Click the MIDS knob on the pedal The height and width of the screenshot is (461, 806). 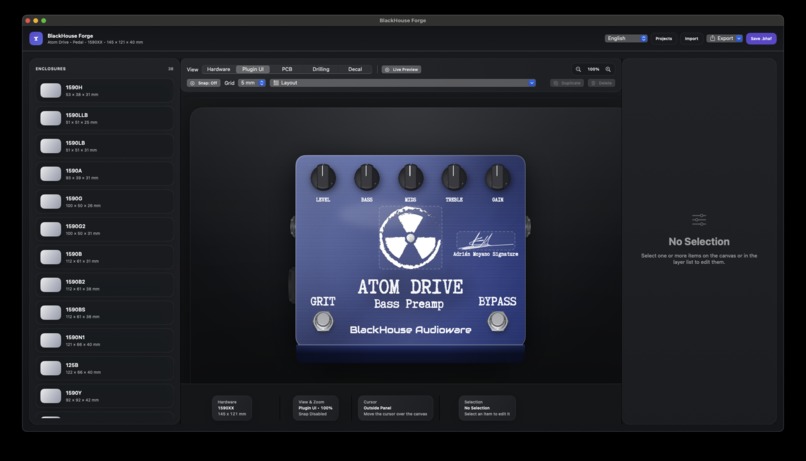click(x=410, y=178)
